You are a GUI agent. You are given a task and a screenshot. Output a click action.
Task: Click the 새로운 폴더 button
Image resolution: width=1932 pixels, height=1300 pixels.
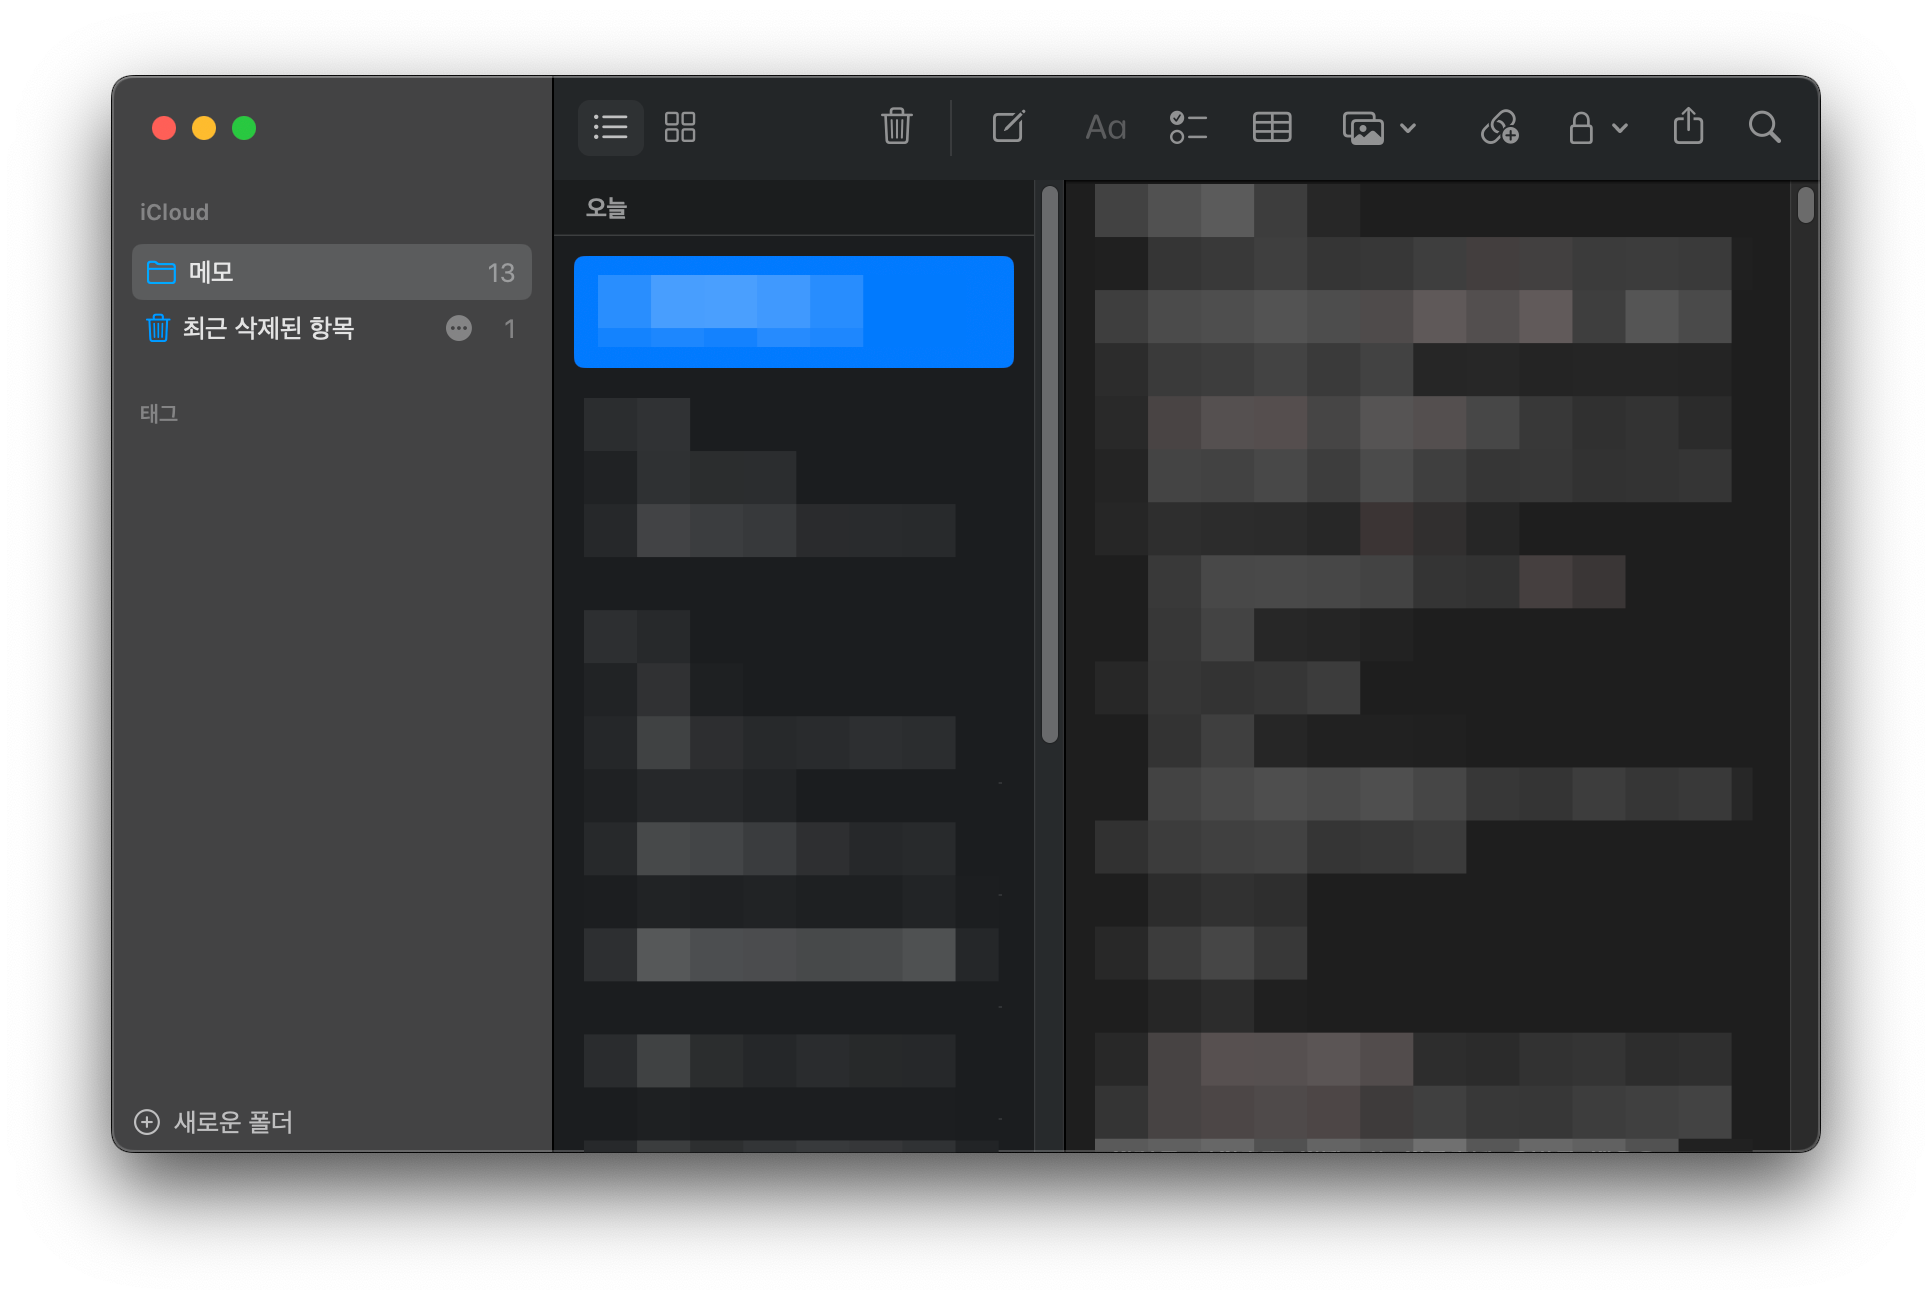[214, 1122]
